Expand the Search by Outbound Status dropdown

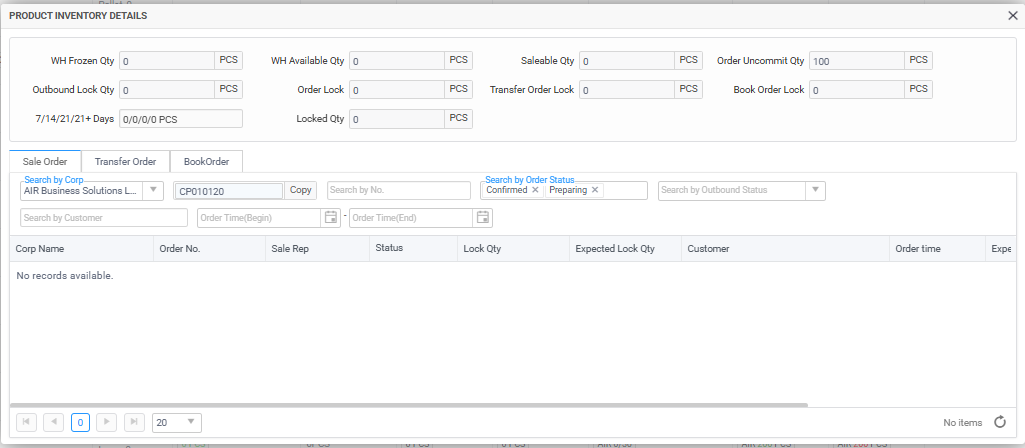tap(815, 190)
